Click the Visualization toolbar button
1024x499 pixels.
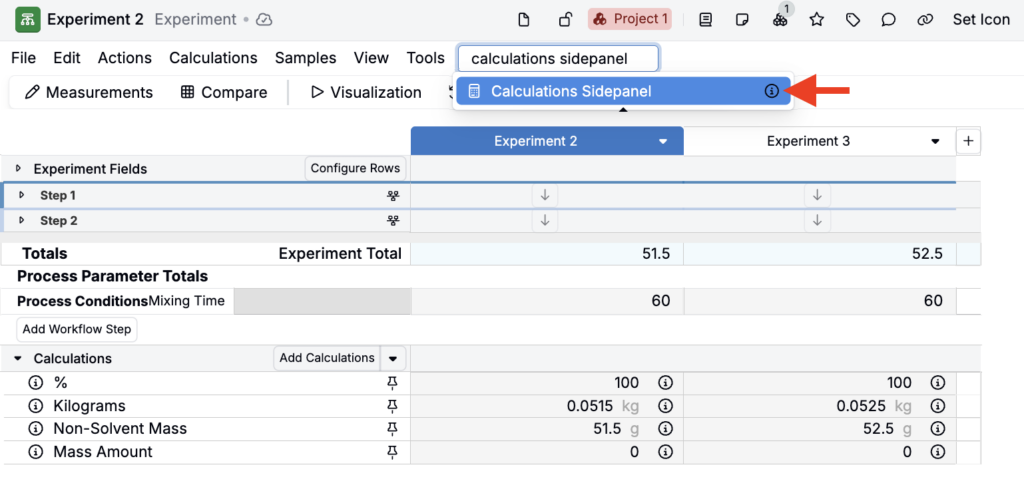366,93
